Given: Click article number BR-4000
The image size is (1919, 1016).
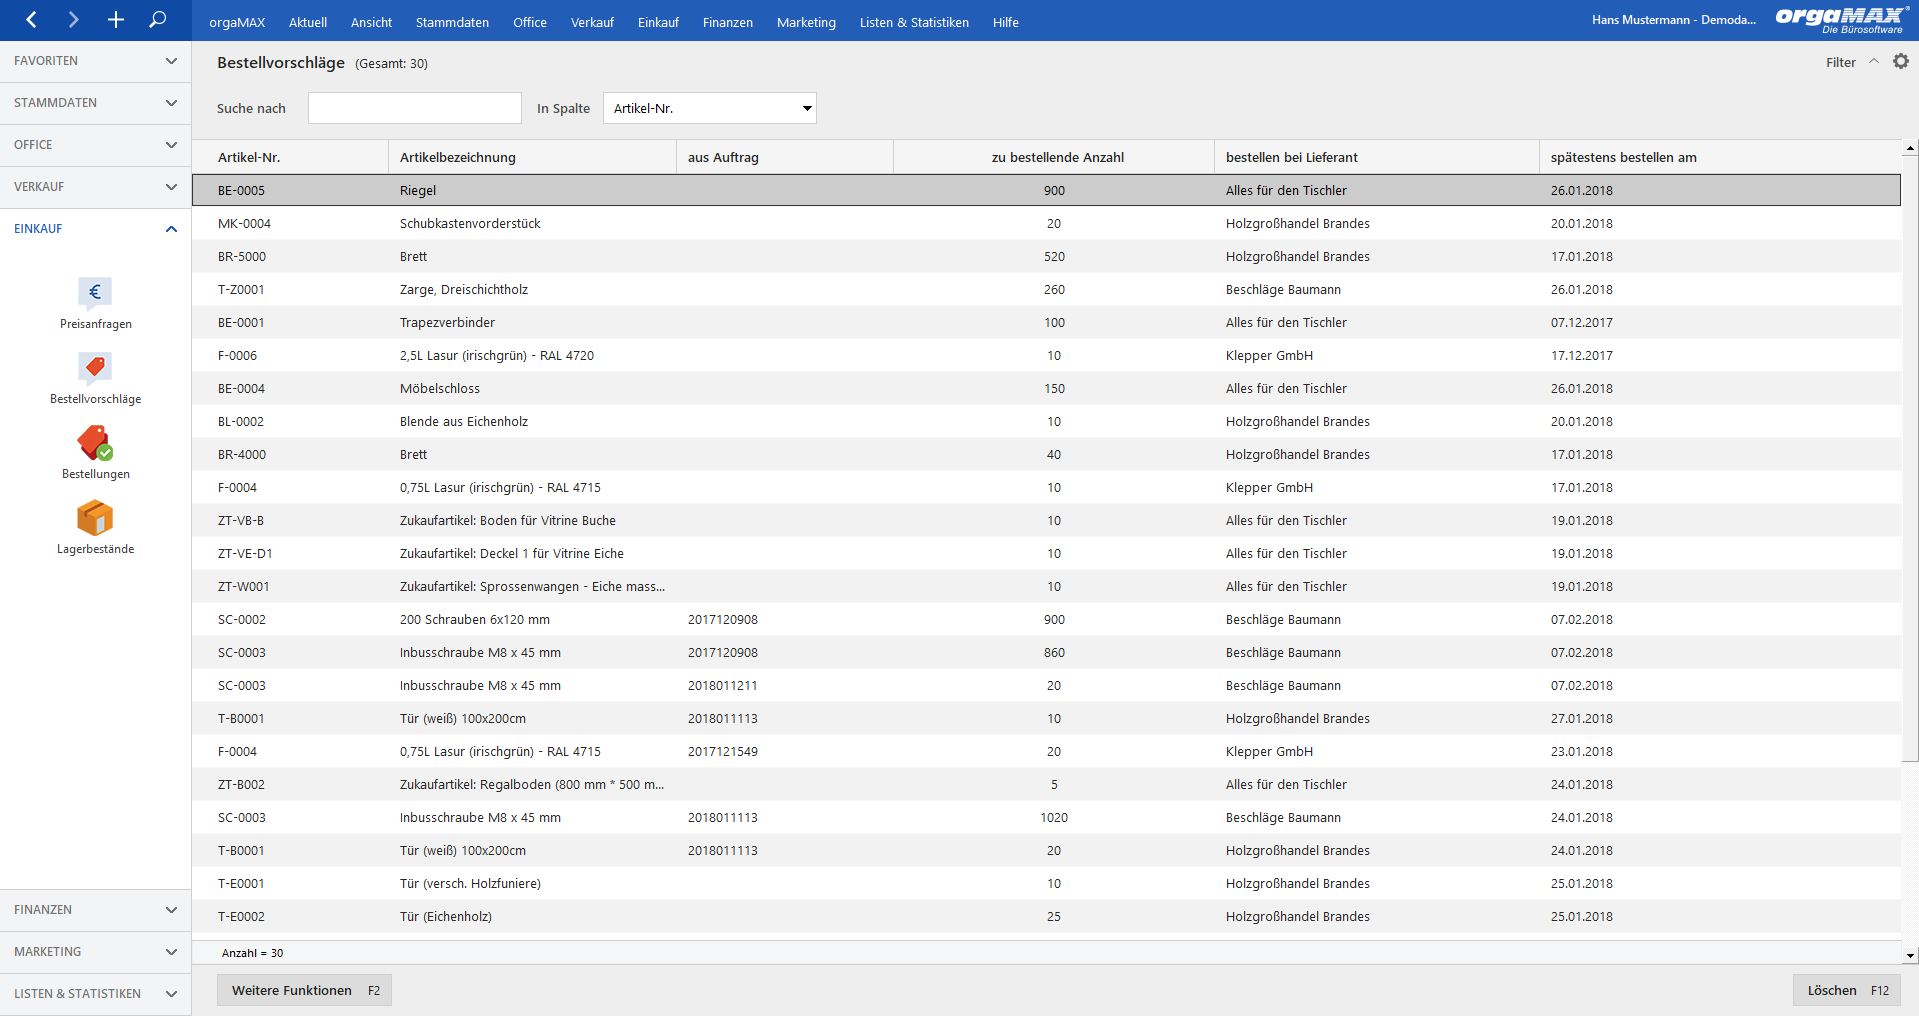Looking at the screenshot, I should pyautogui.click(x=242, y=455).
